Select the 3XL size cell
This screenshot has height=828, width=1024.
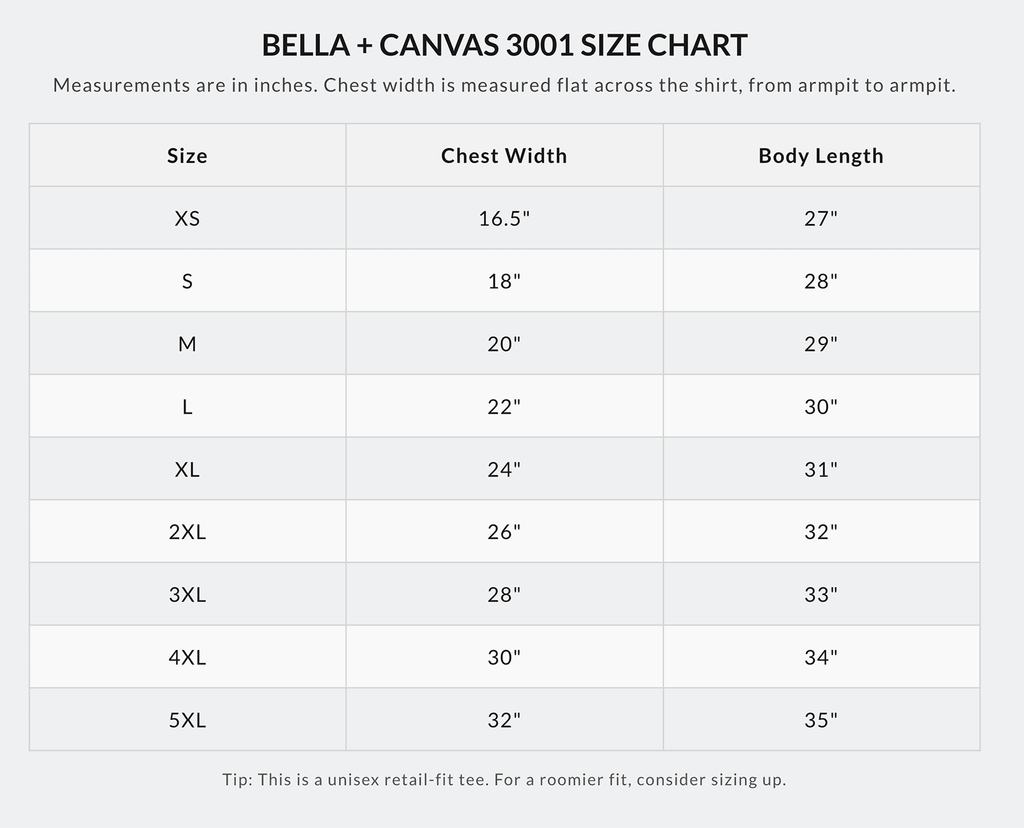(x=187, y=594)
